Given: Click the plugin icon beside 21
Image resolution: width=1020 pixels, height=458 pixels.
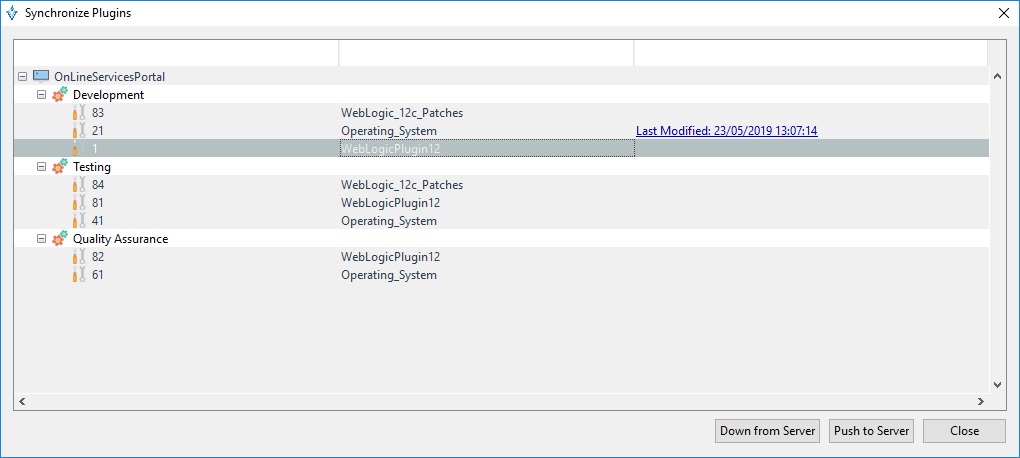Looking at the screenshot, I should click(79, 131).
